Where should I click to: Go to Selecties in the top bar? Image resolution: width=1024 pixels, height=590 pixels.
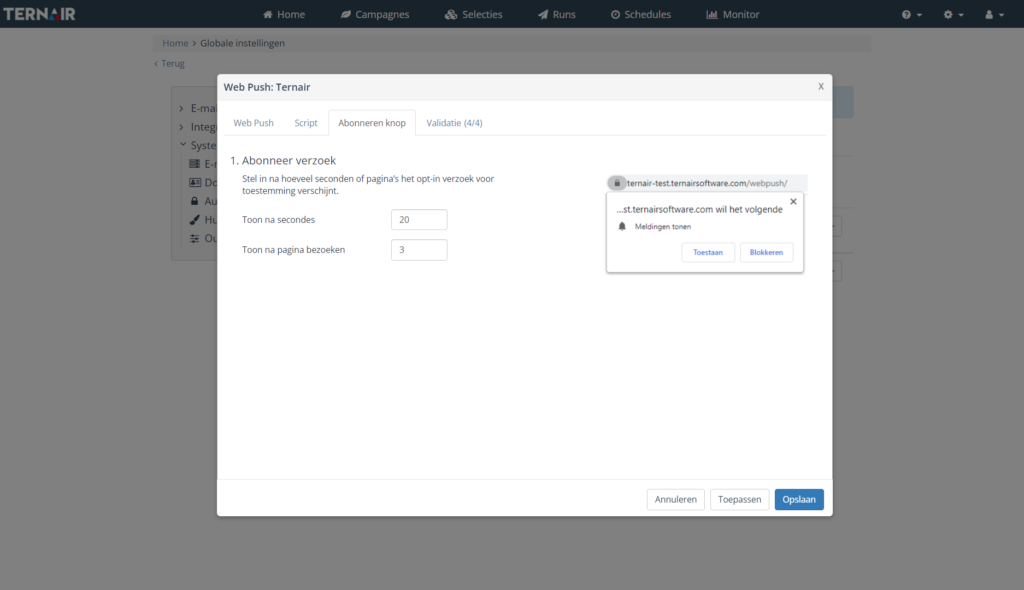(x=473, y=14)
